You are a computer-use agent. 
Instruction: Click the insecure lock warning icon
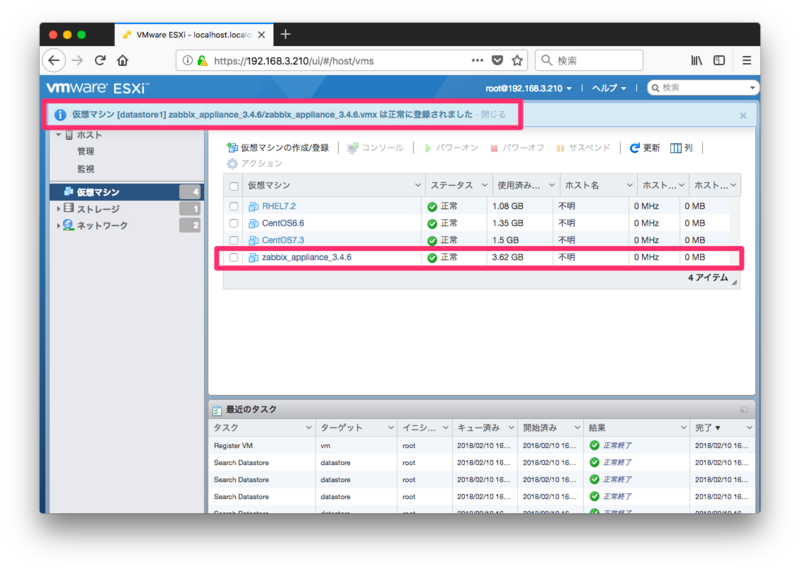[202, 61]
